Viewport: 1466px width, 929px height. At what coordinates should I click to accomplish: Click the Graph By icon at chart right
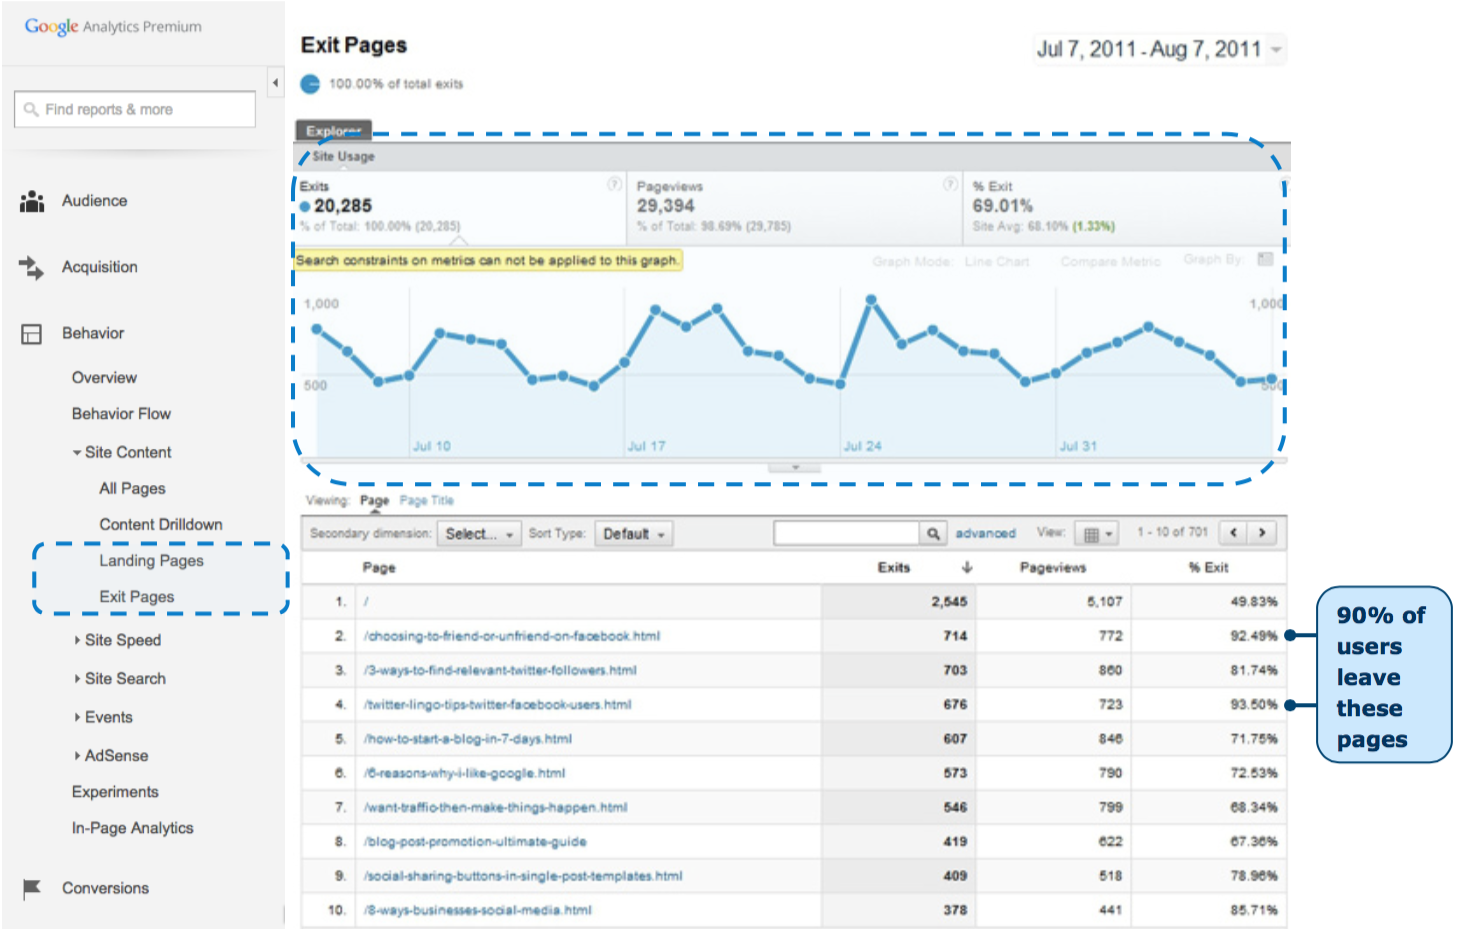coord(1265,260)
